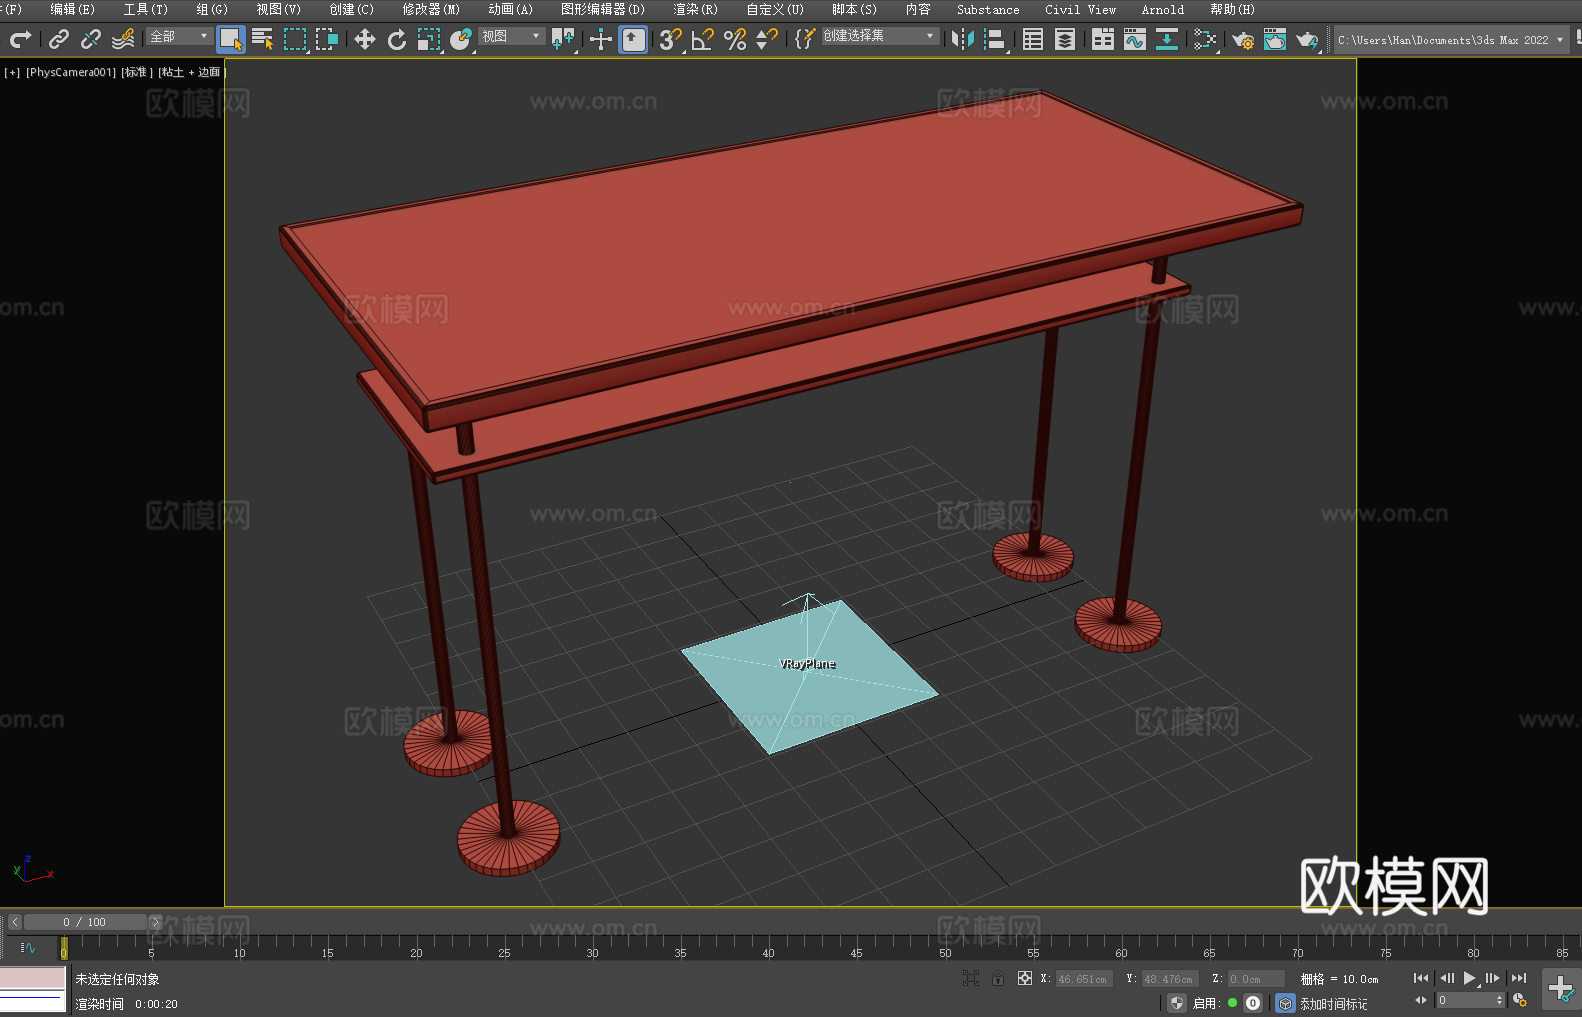The height and width of the screenshot is (1017, 1582).
Task: Open the Render Setup teapot icon
Action: coord(1242,39)
